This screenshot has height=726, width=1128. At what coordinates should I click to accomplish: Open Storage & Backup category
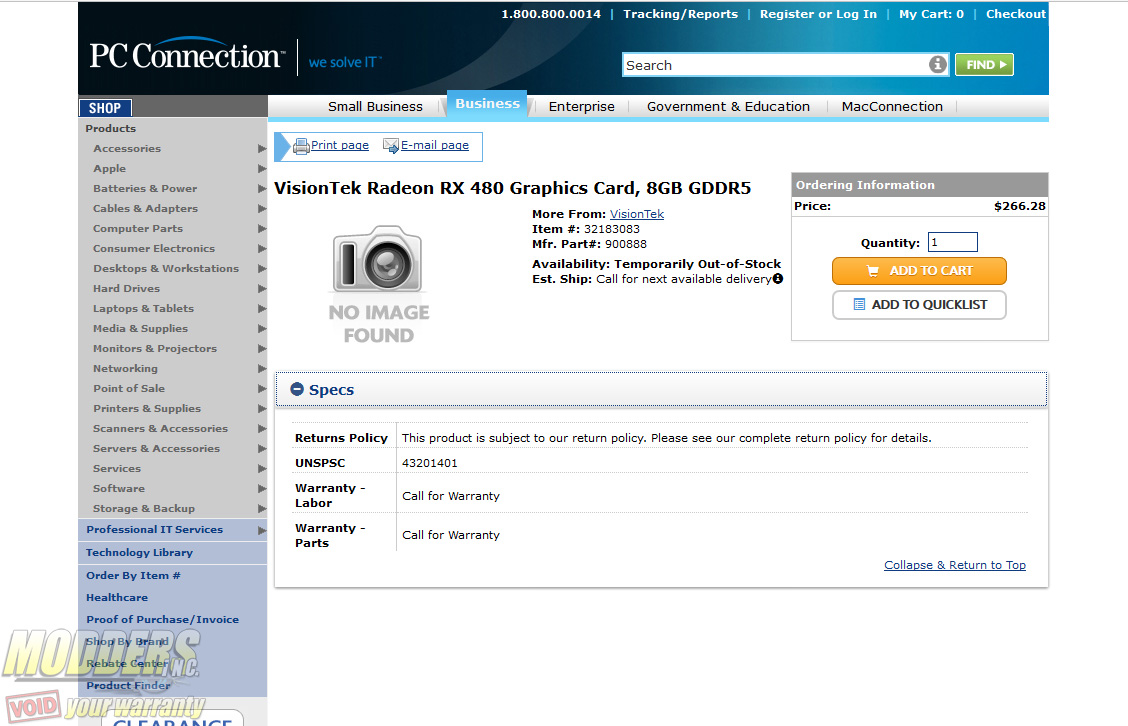tap(144, 509)
